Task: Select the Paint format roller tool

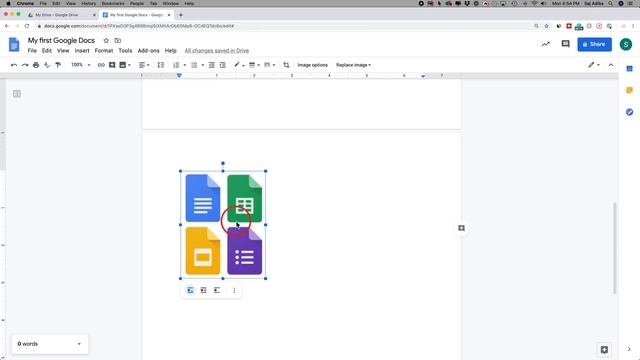Action: (58, 65)
